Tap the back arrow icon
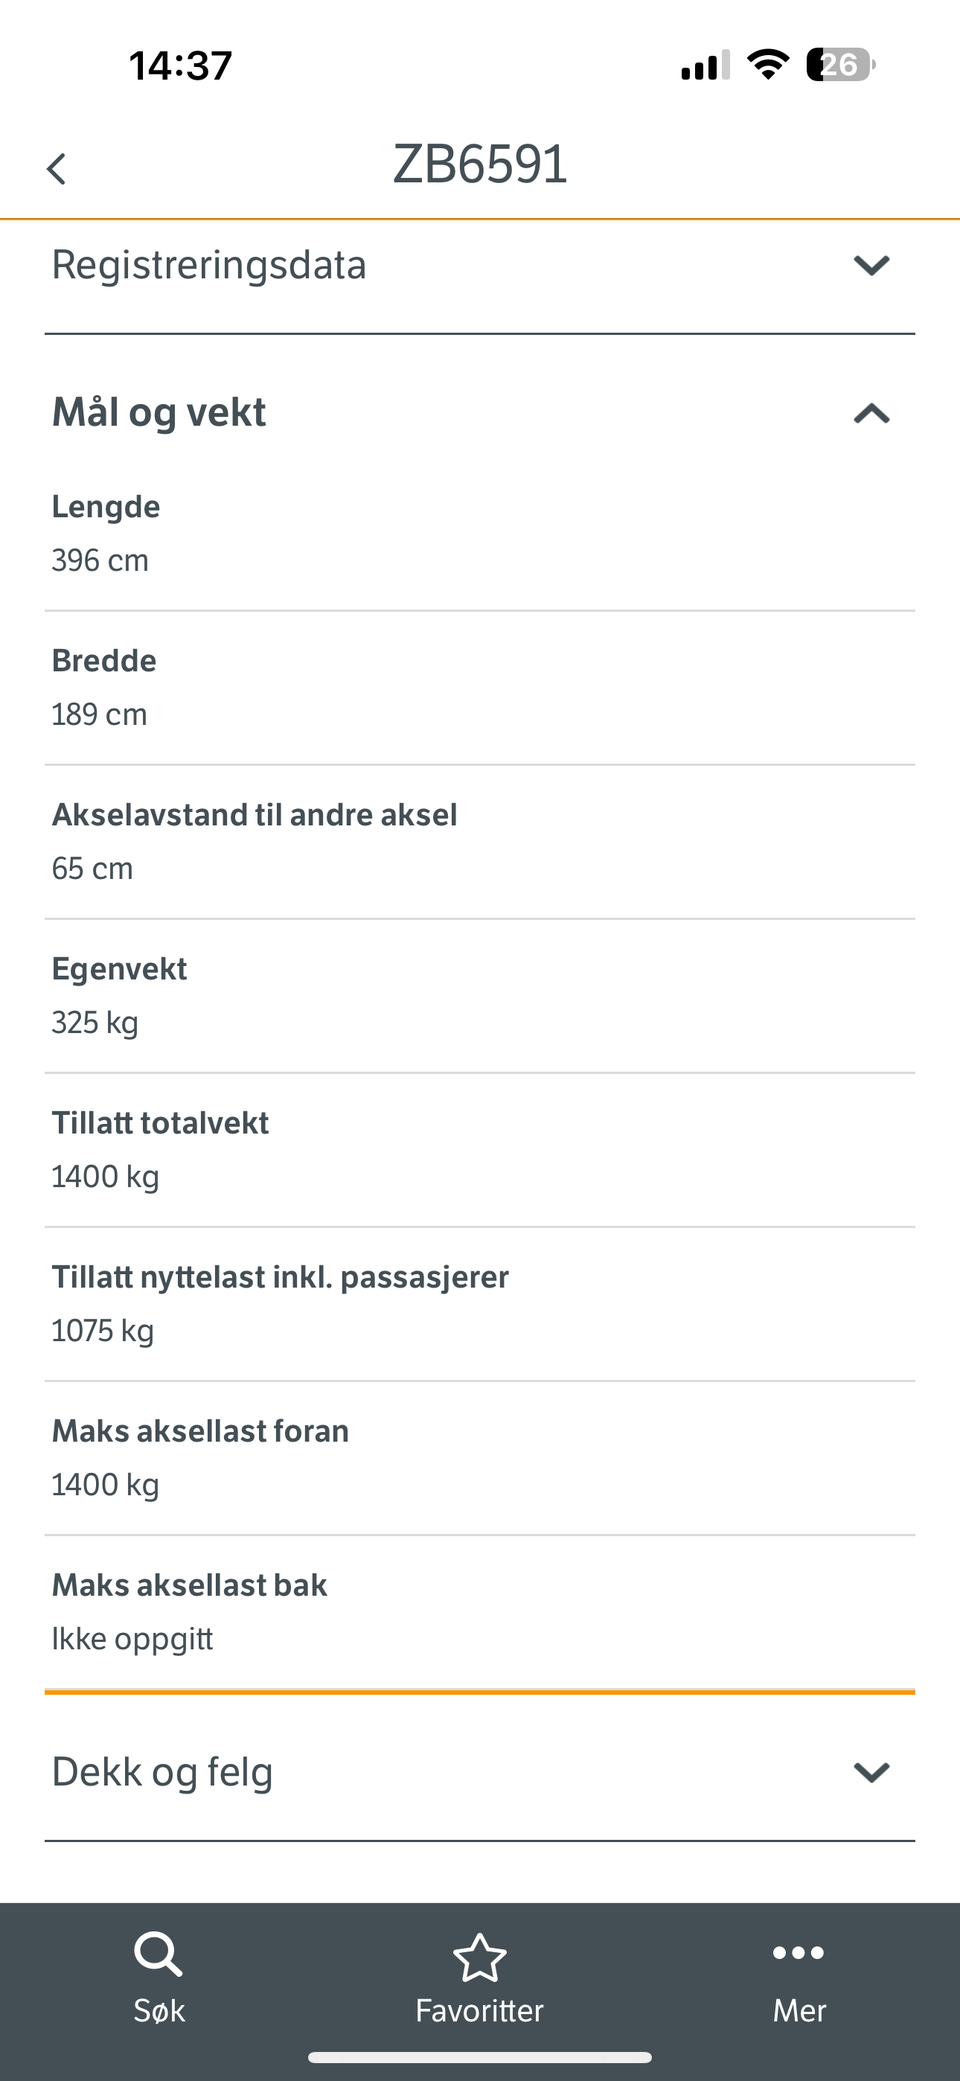960x2081 pixels. (57, 168)
